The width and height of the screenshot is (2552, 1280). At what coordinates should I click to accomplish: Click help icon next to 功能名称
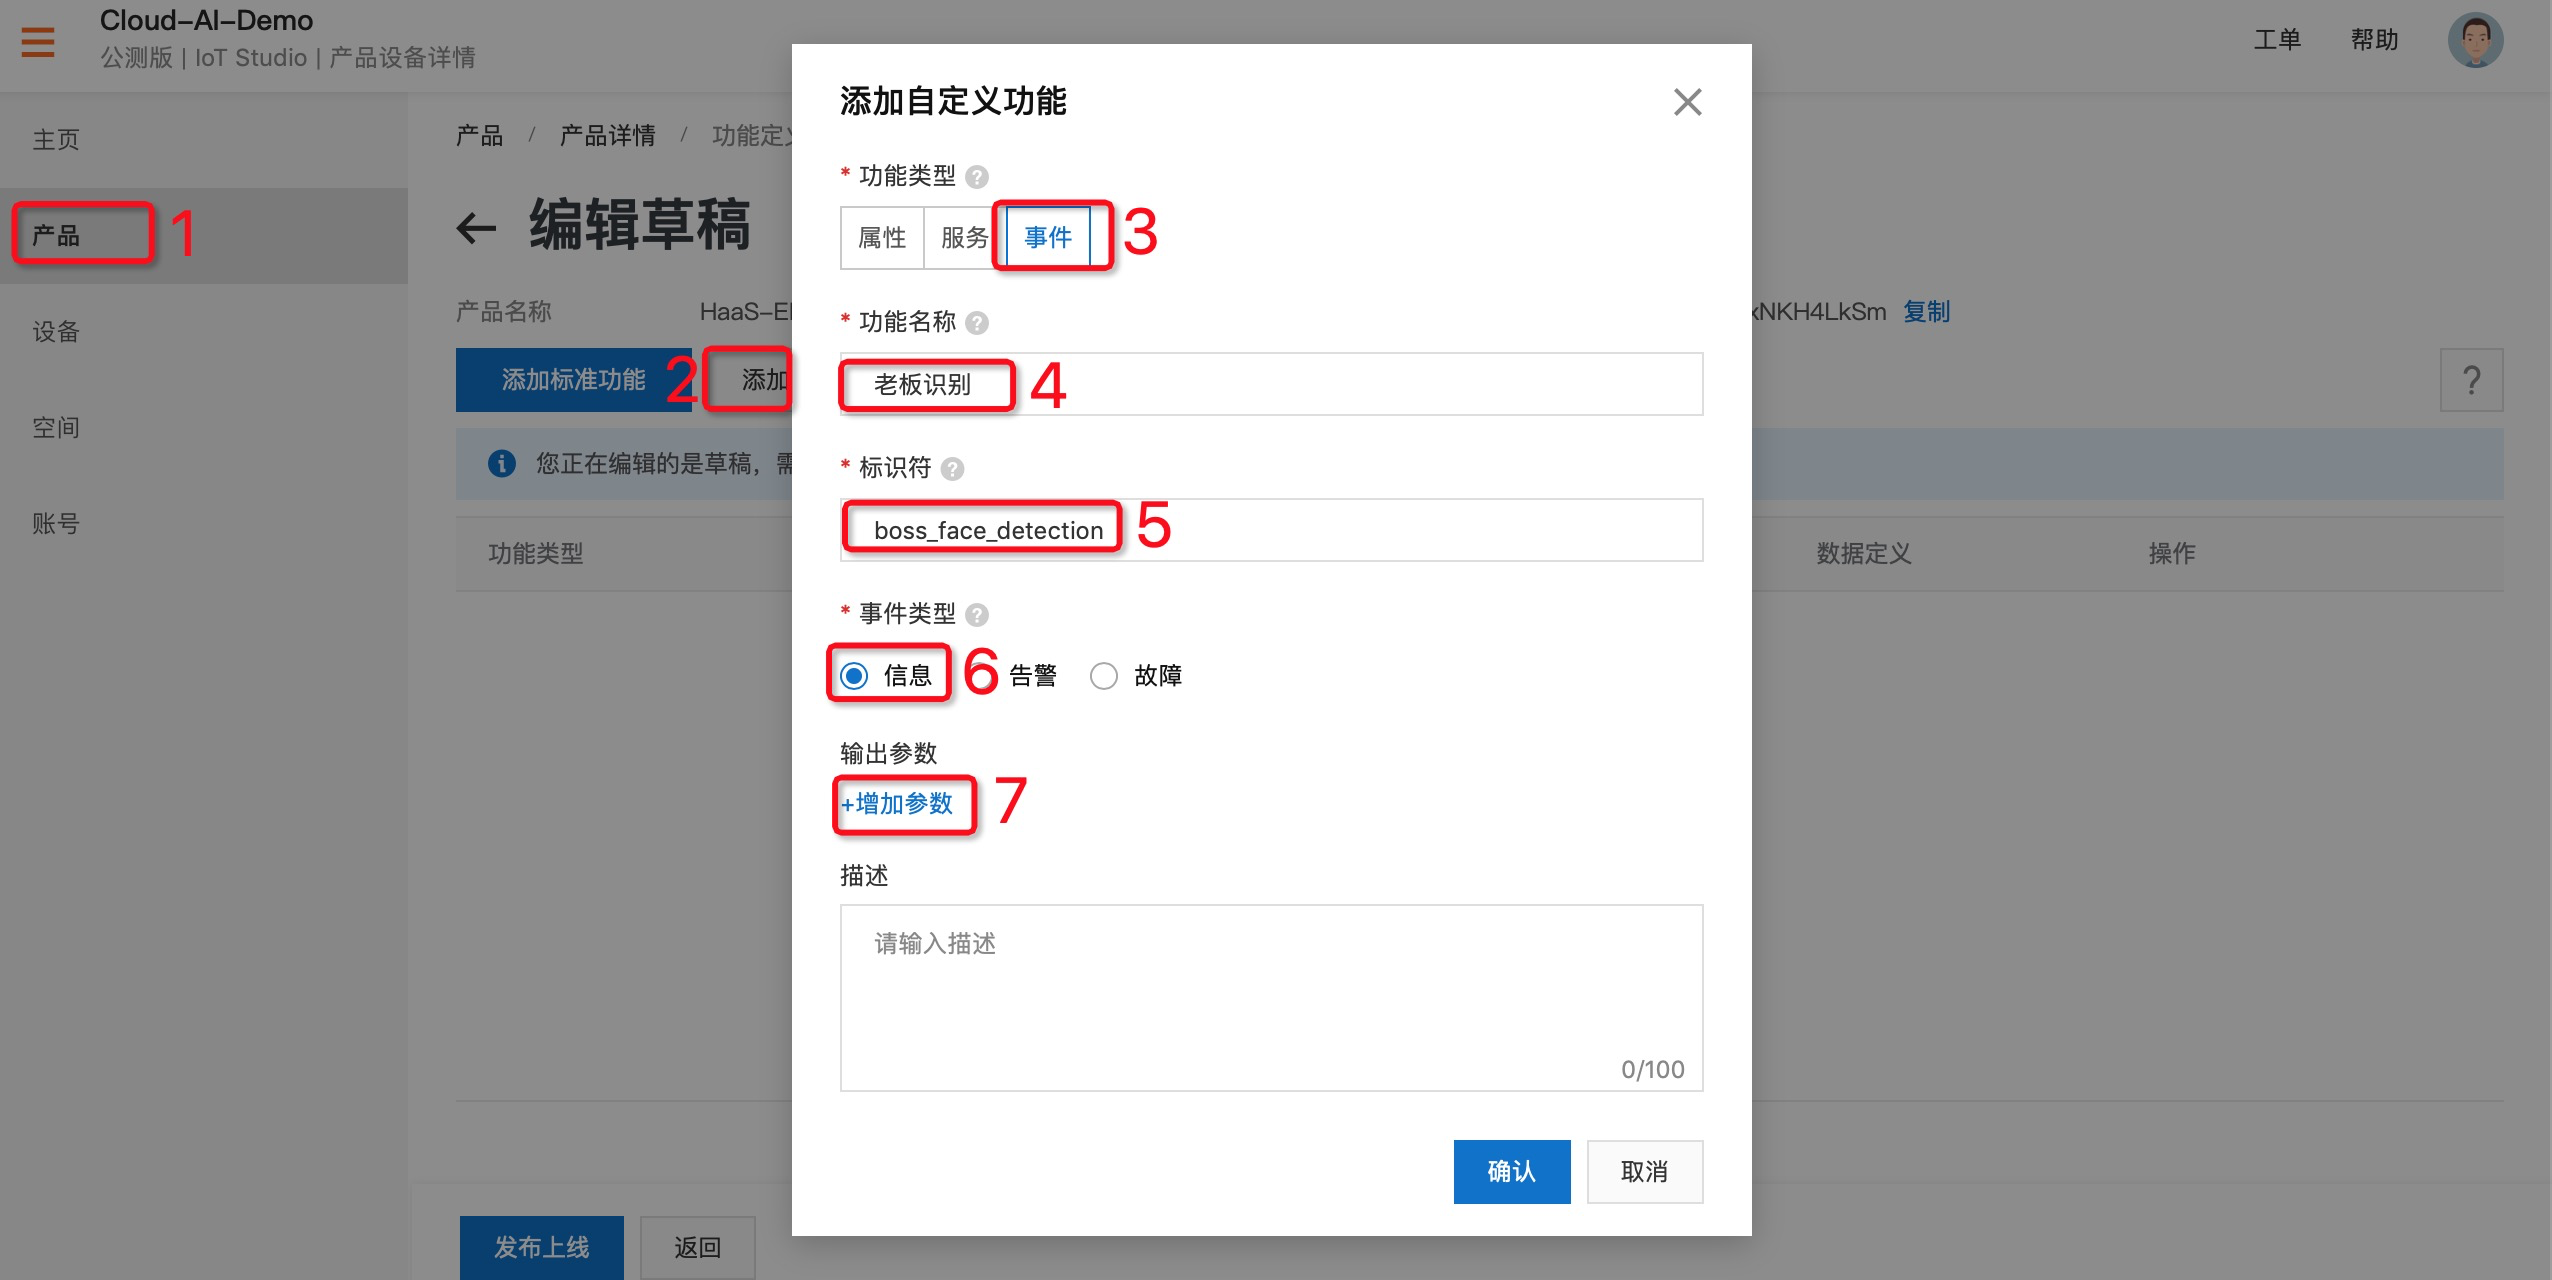click(x=977, y=323)
